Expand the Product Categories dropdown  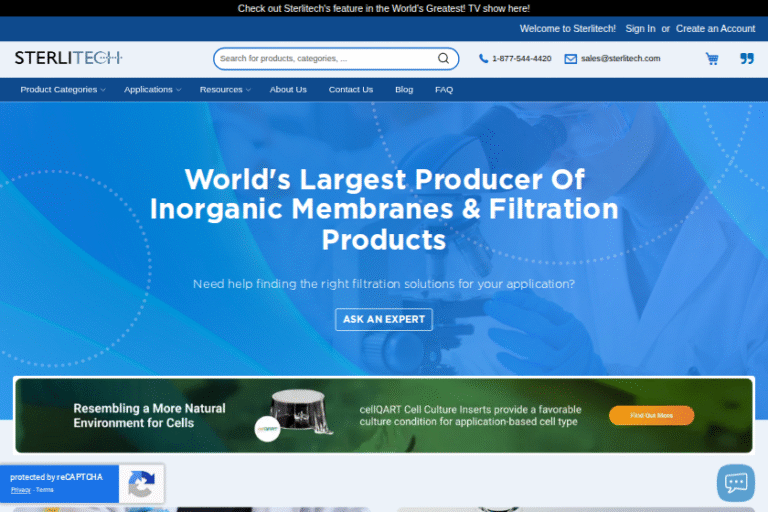pyautogui.click(x=62, y=89)
